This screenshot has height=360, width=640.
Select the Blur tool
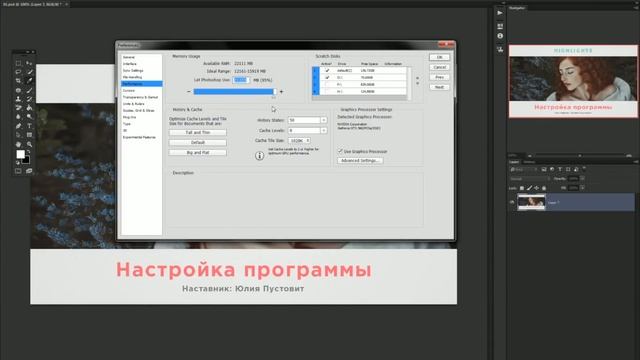point(18,117)
